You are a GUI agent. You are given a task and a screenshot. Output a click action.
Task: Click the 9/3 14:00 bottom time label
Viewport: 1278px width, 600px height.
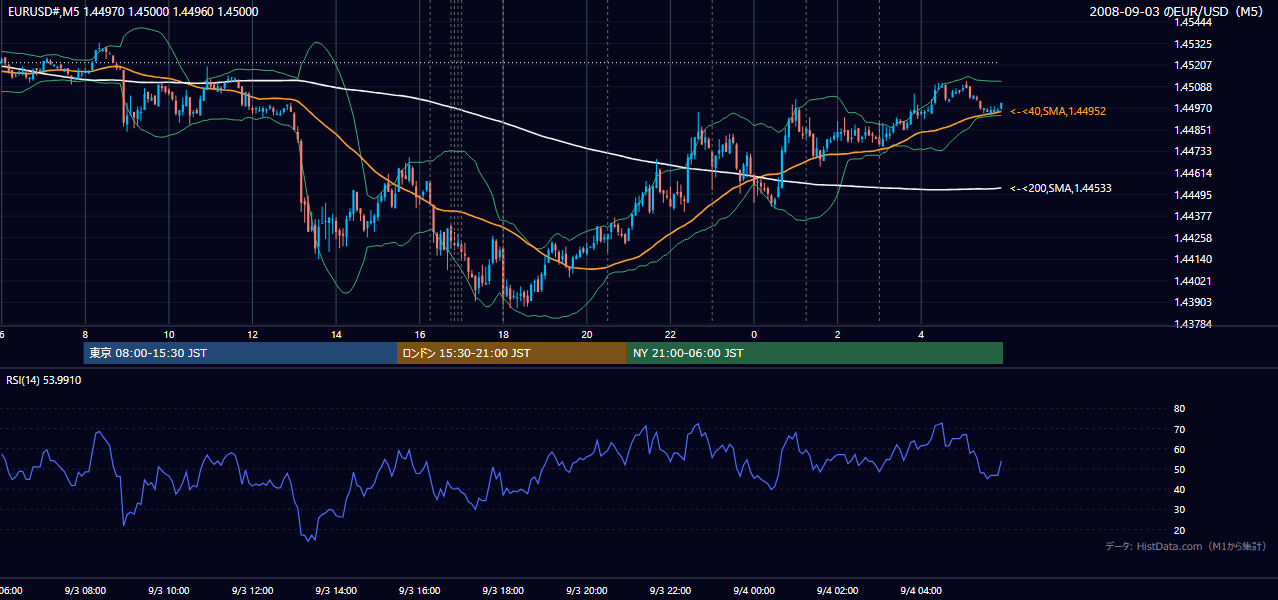point(336,591)
